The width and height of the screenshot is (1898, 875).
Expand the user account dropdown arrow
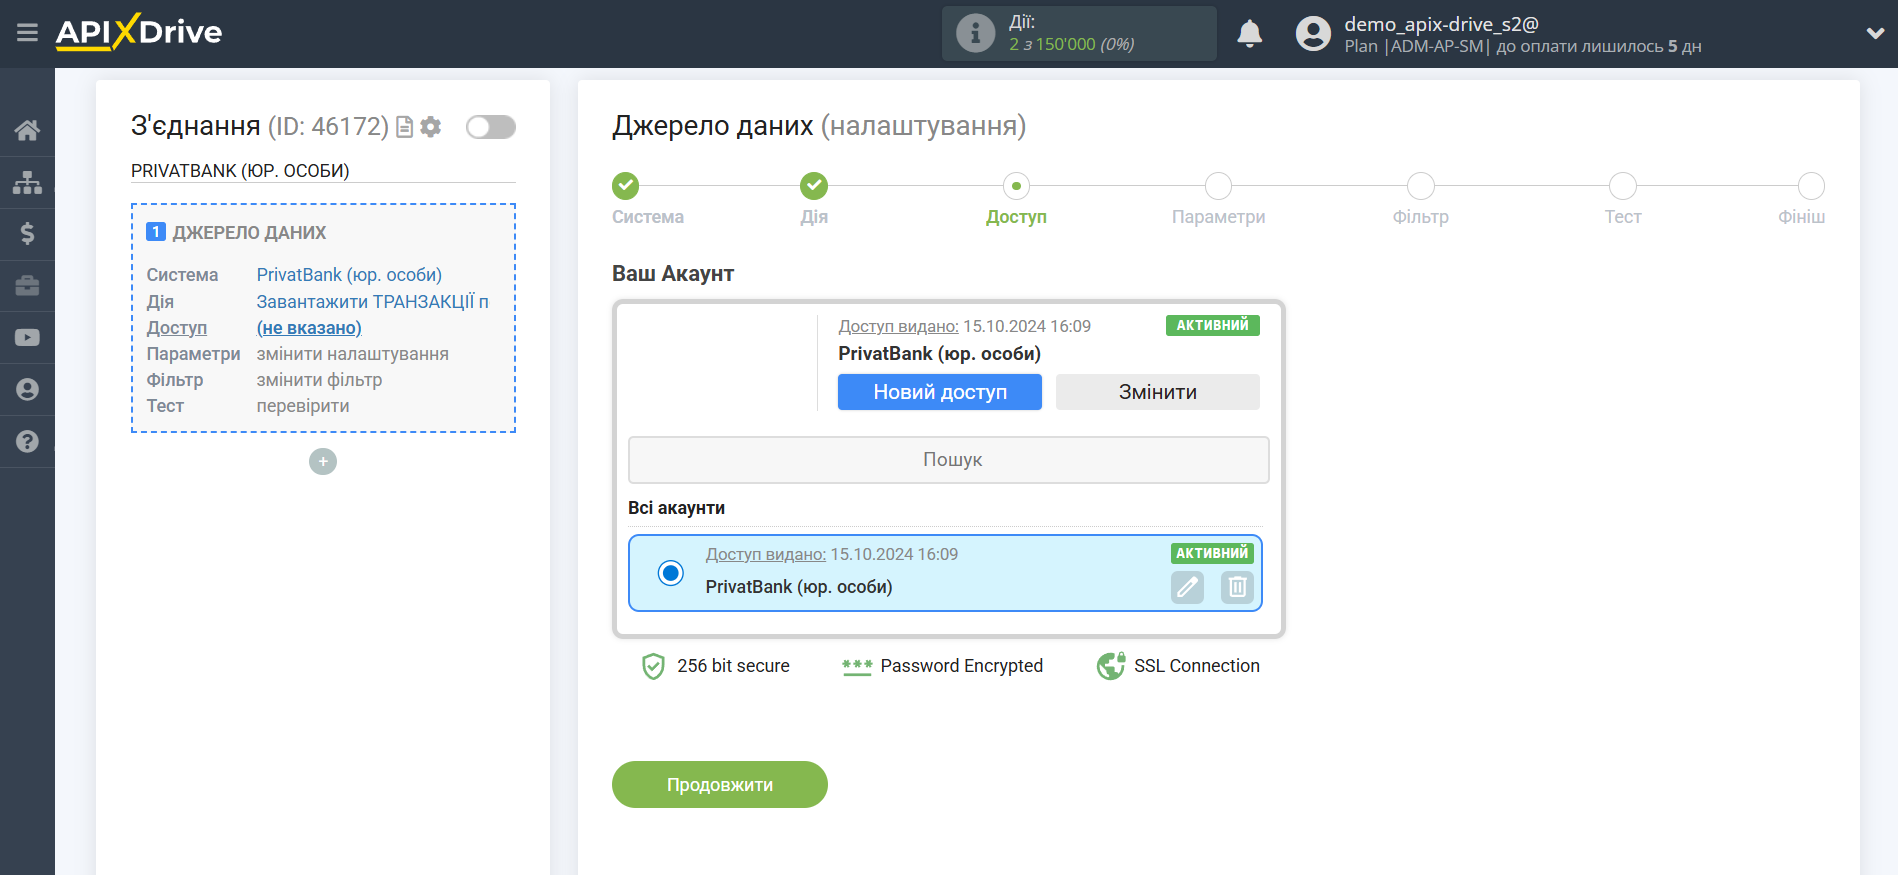coord(1875,34)
